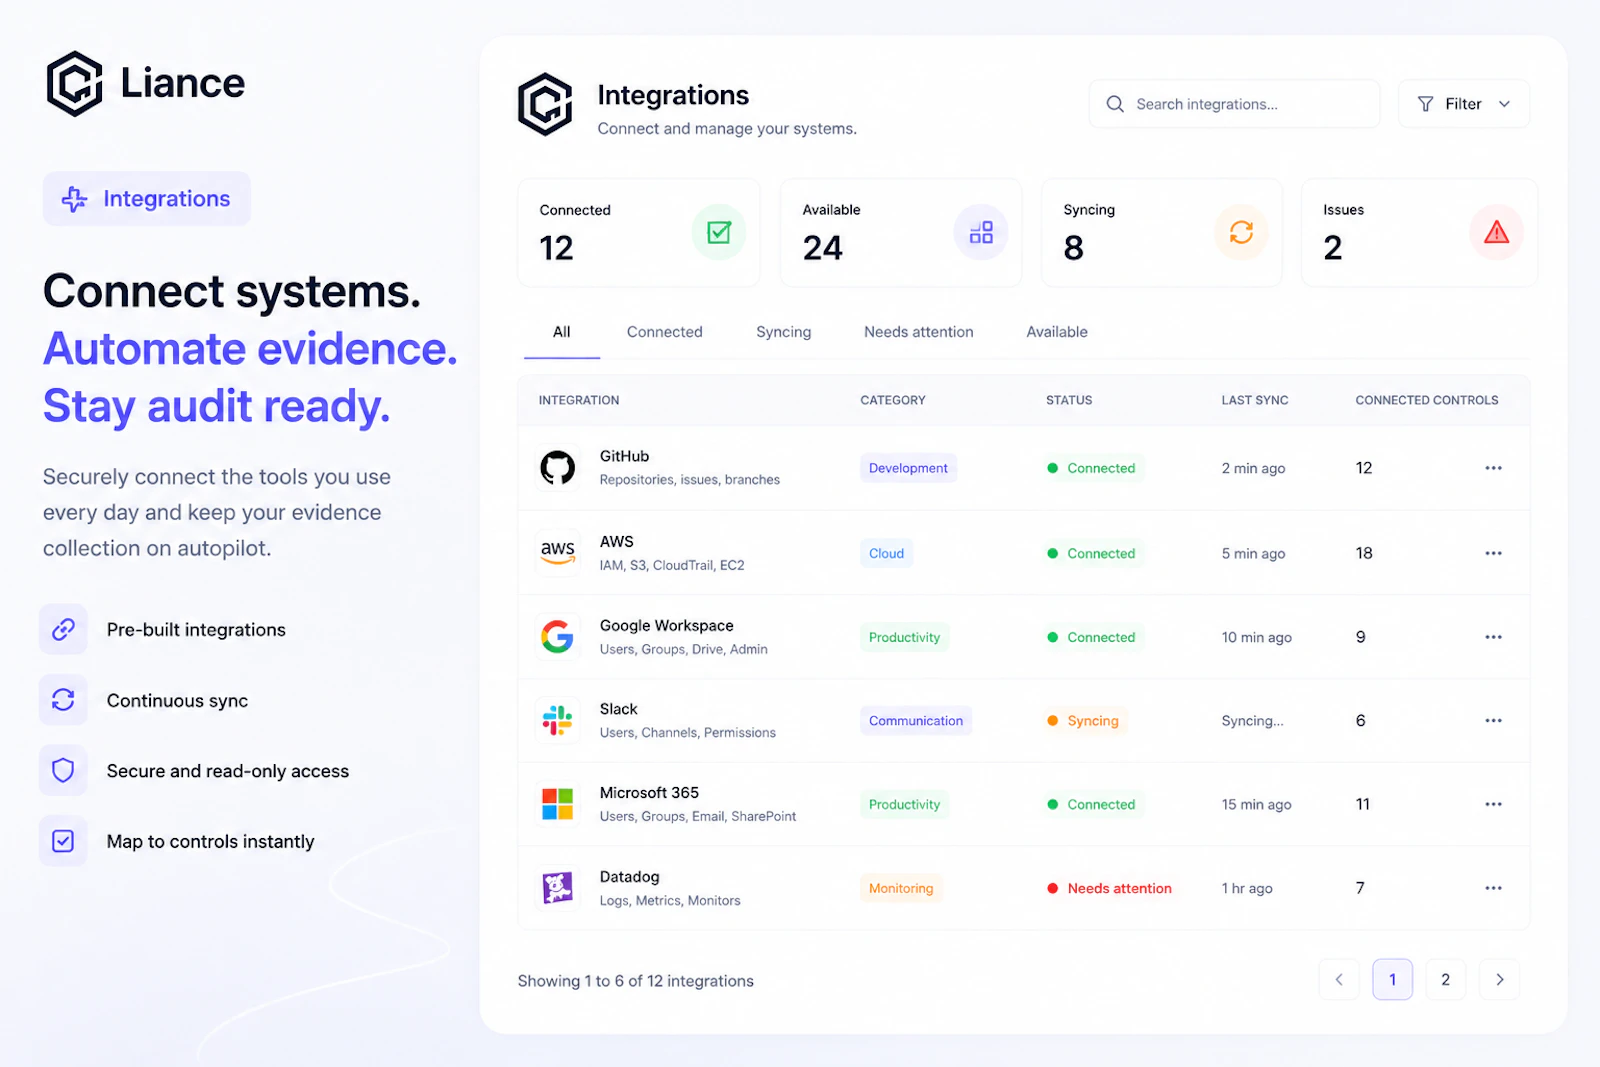Image resolution: width=1600 pixels, height=1067 pixels.
Task: Click the CONNECTED CONTROLS column header
Action: [1427, 400]
